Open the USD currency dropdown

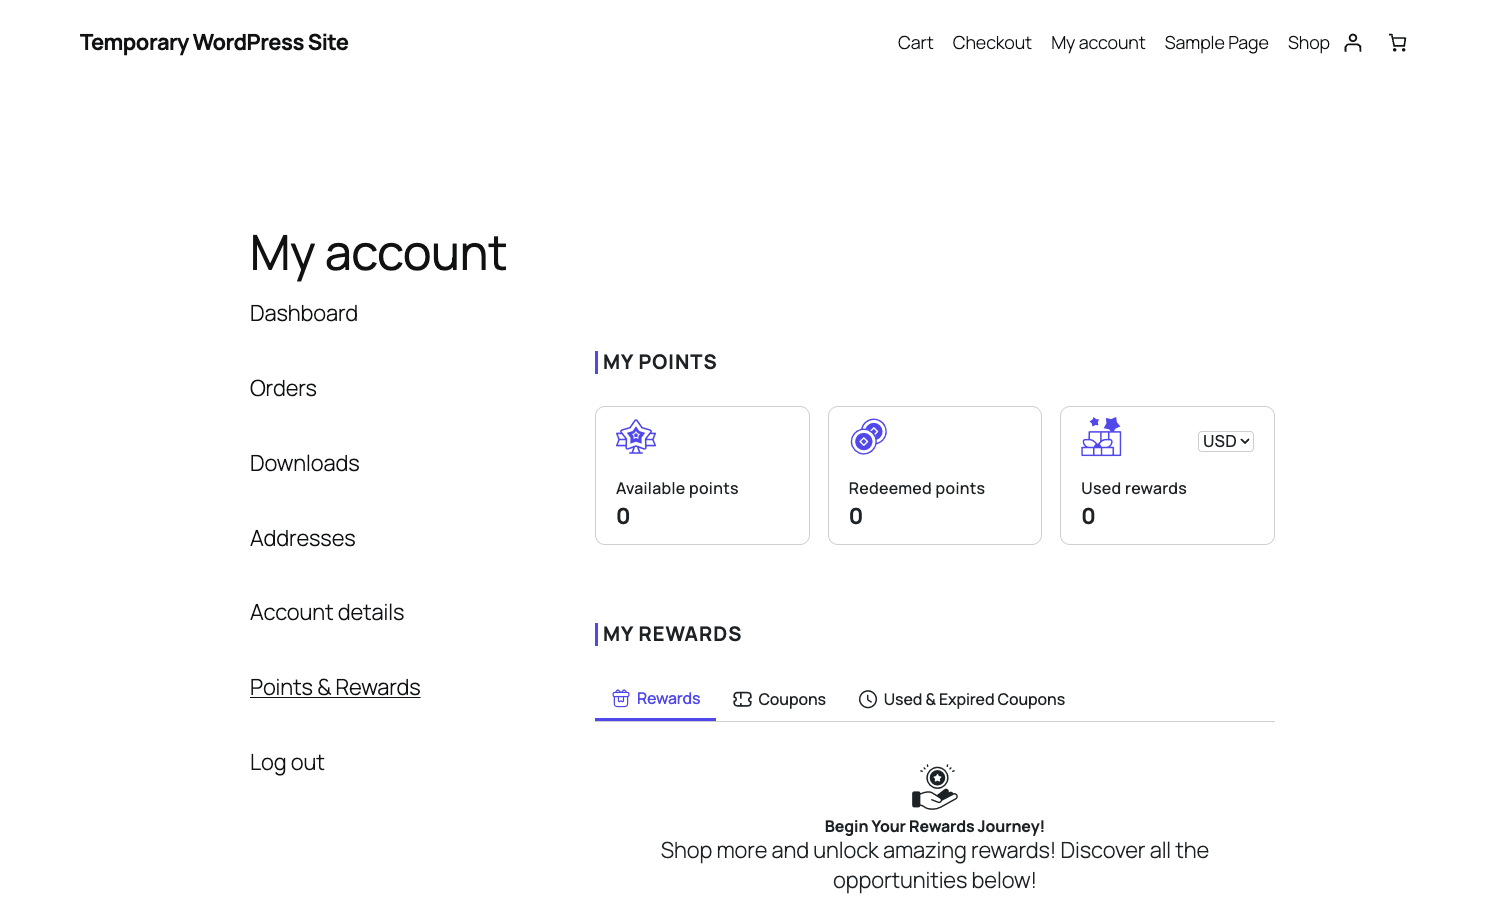pos(1226,441)
